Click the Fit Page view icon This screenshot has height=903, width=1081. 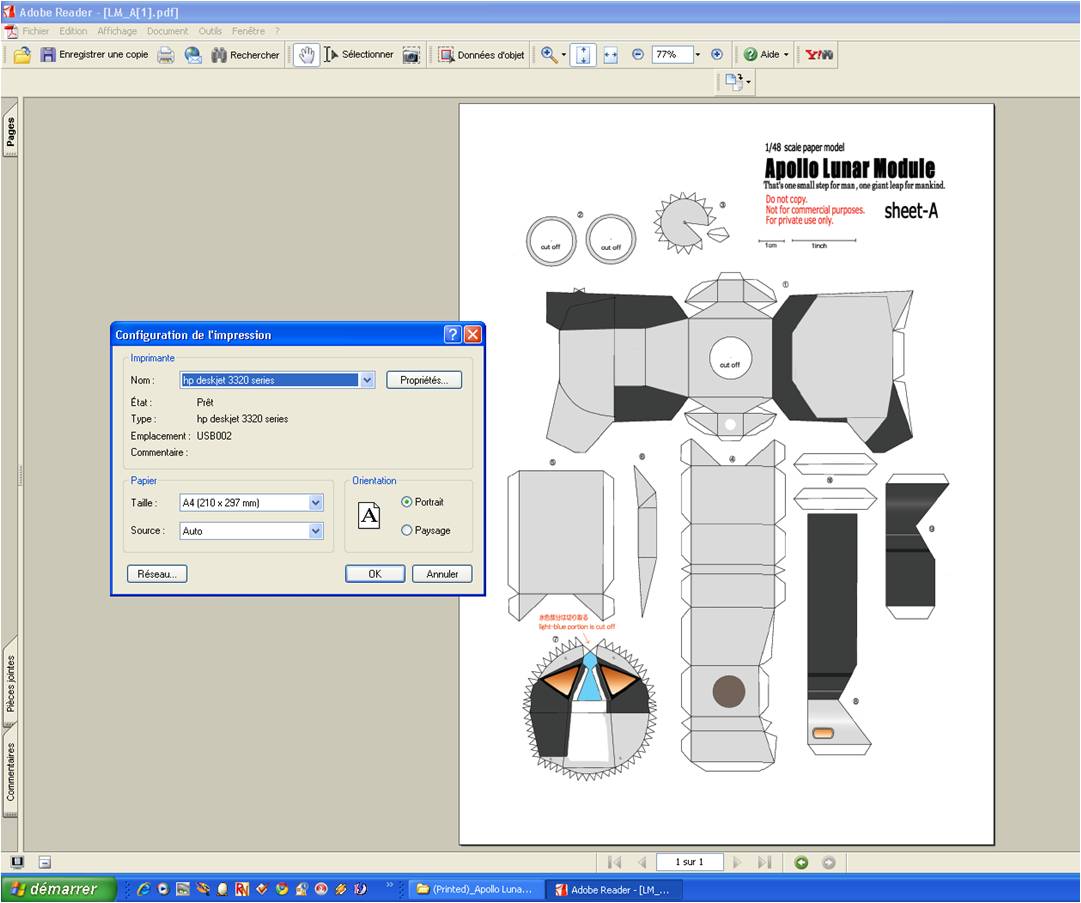coord(583,55)
